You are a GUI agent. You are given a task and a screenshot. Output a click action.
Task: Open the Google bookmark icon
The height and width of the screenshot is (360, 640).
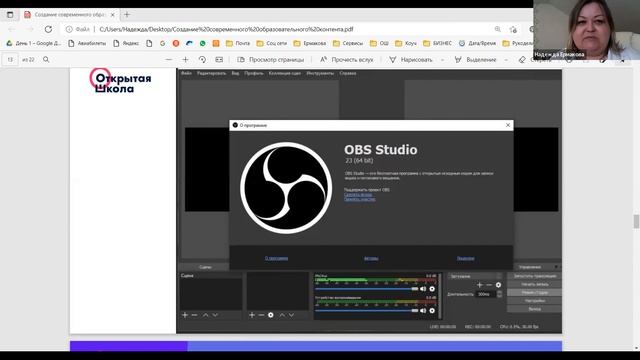click(162, 43)
